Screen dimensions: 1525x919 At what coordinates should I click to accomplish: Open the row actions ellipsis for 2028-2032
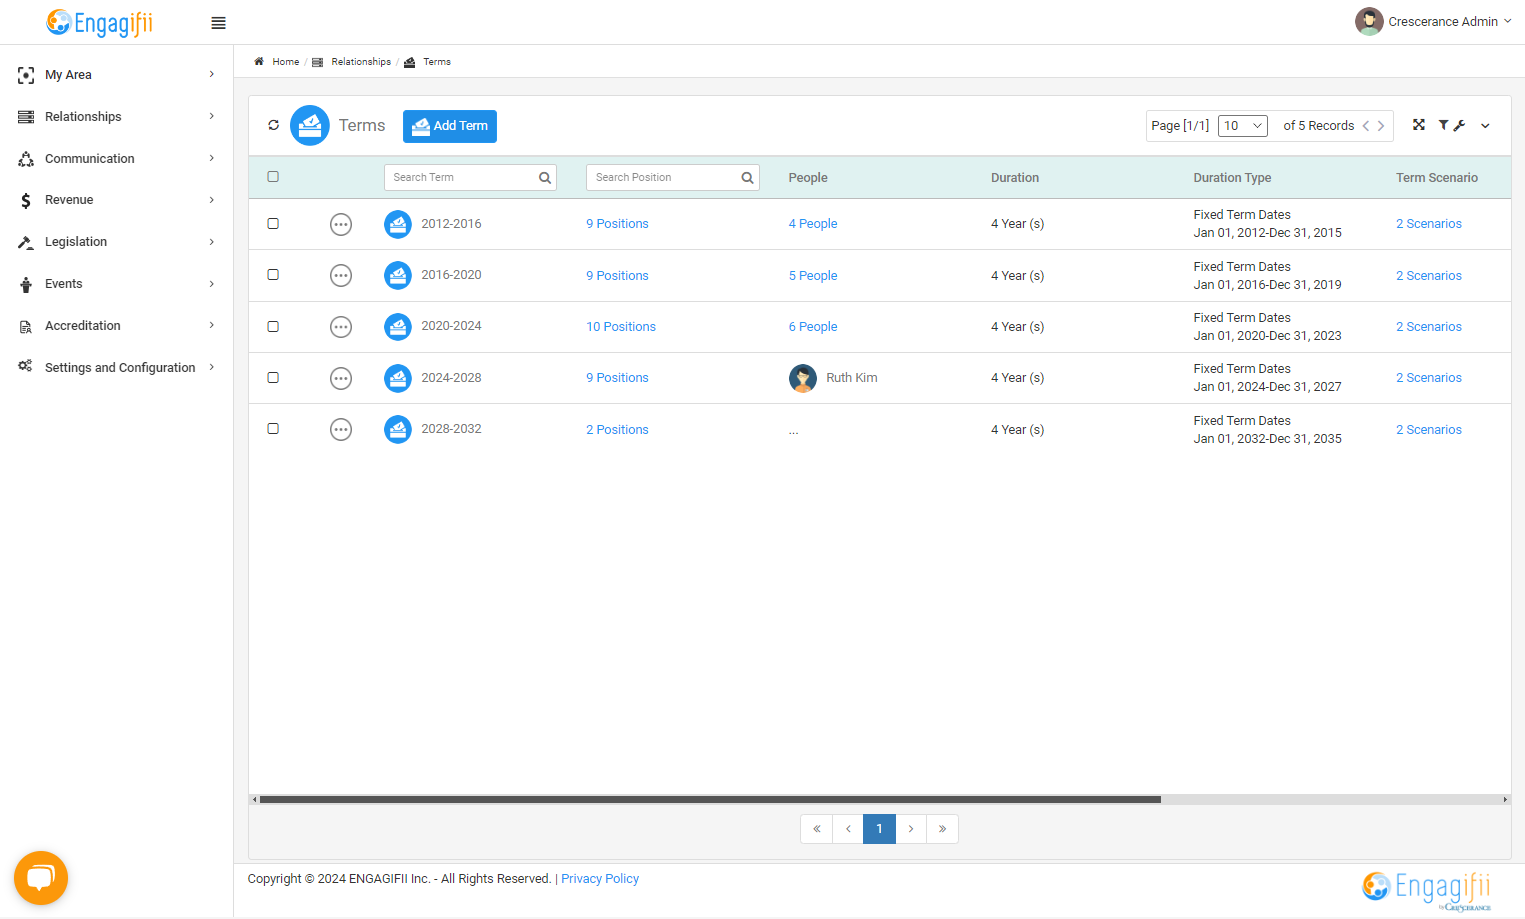point(341,429)
